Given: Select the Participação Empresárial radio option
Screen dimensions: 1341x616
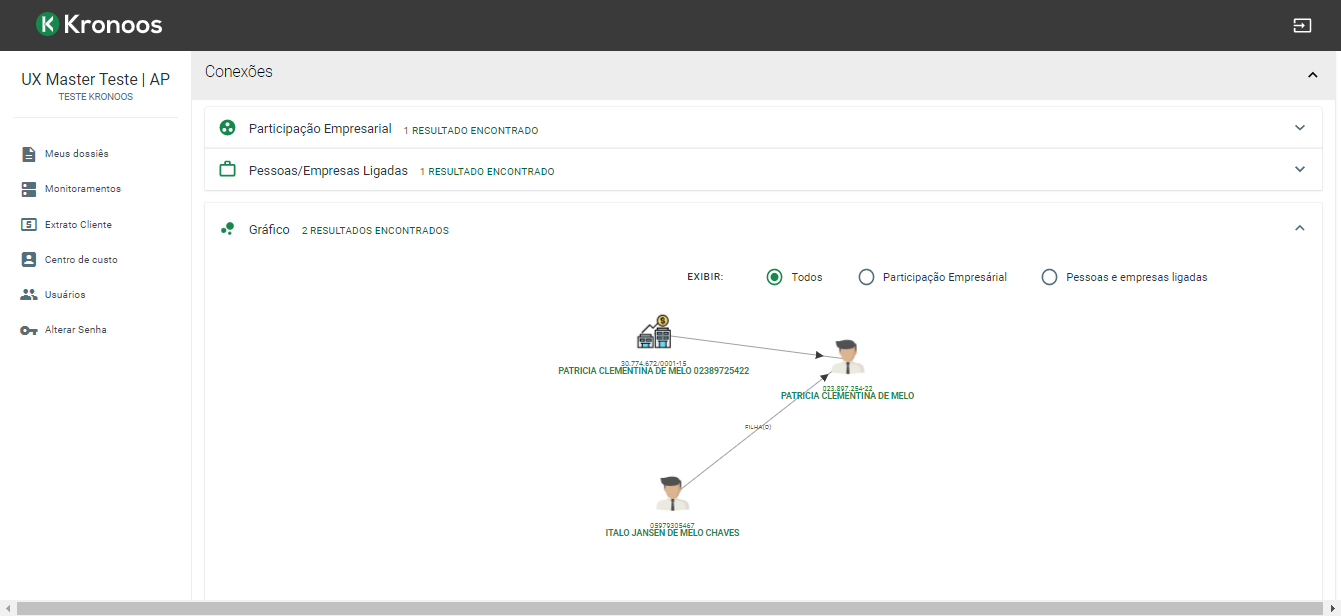Looking at the screenshot, I should (866, 277).
